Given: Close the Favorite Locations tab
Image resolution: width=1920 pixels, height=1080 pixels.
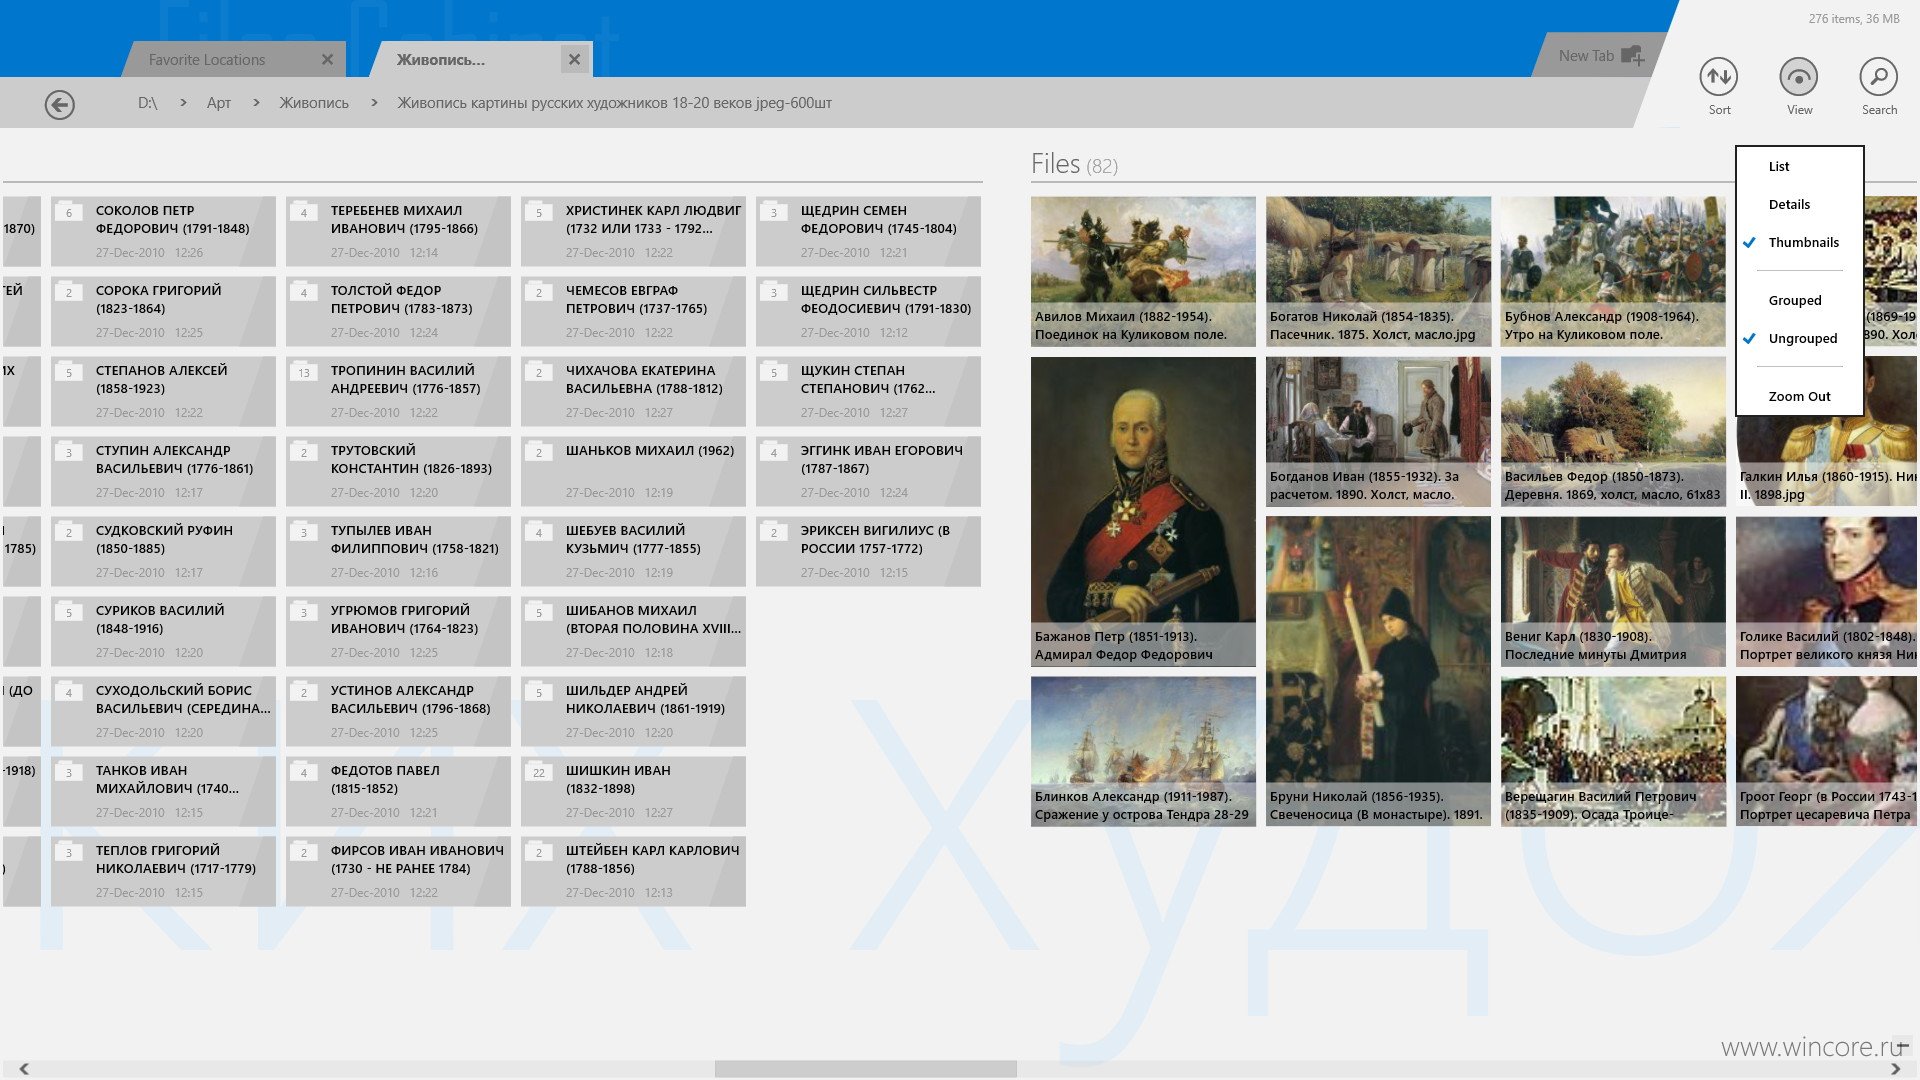Looking at the screenshot, I should point(327,60).
